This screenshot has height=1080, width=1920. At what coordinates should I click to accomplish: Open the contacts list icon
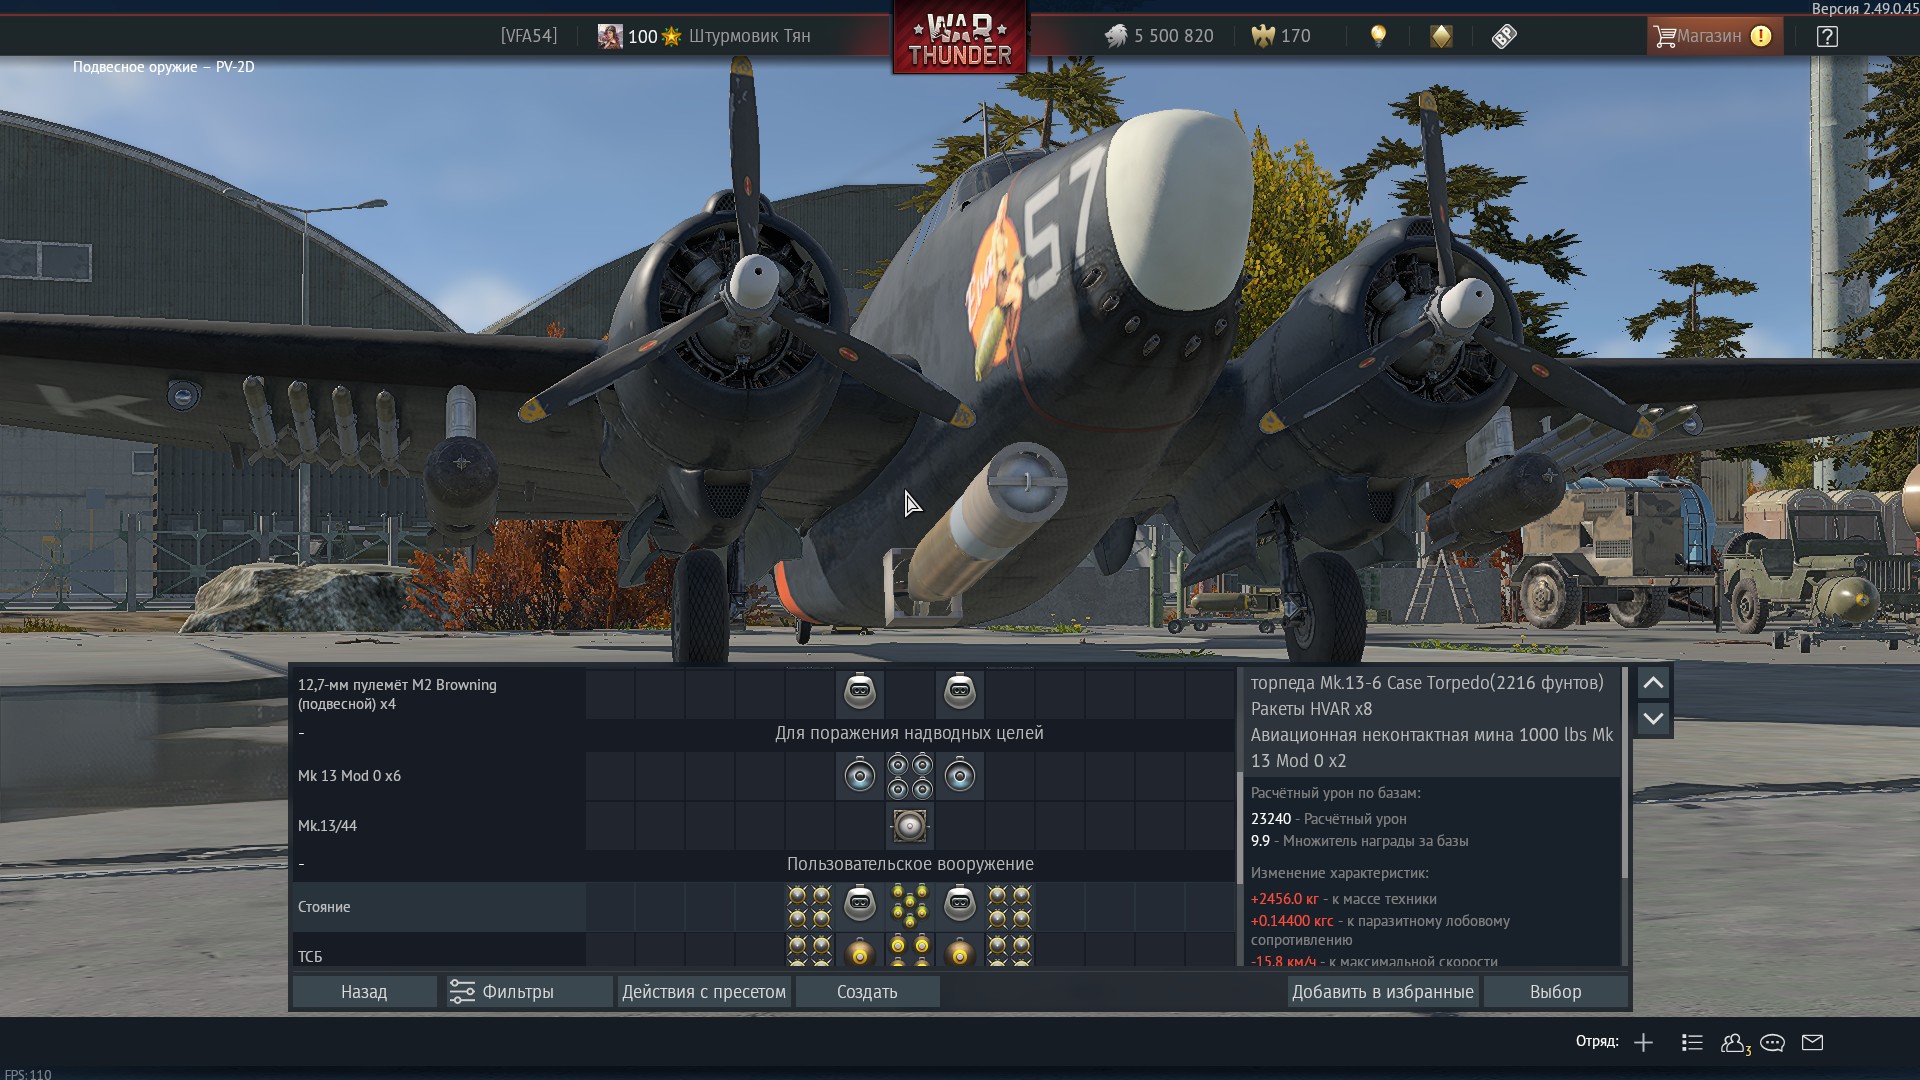1734,1042
